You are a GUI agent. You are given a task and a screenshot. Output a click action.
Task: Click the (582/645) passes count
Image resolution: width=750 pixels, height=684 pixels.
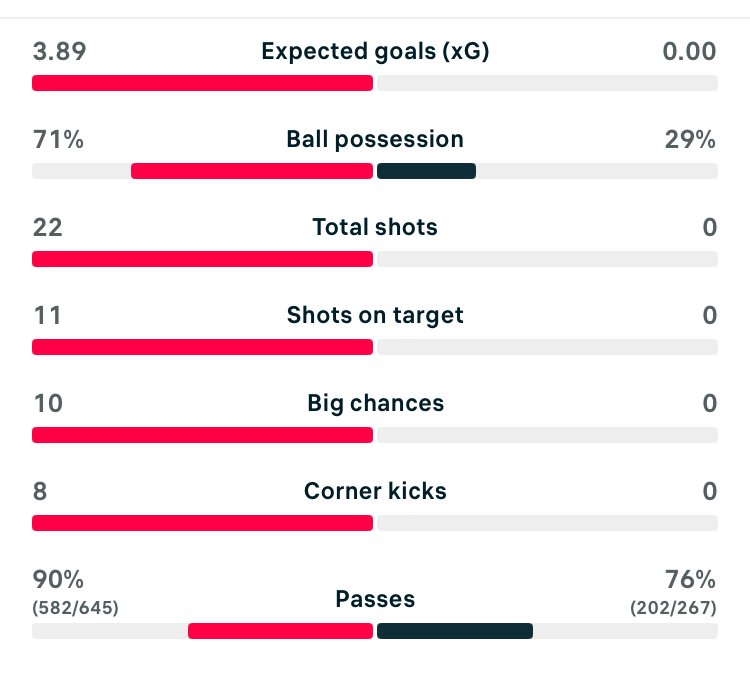coord(75,607)
